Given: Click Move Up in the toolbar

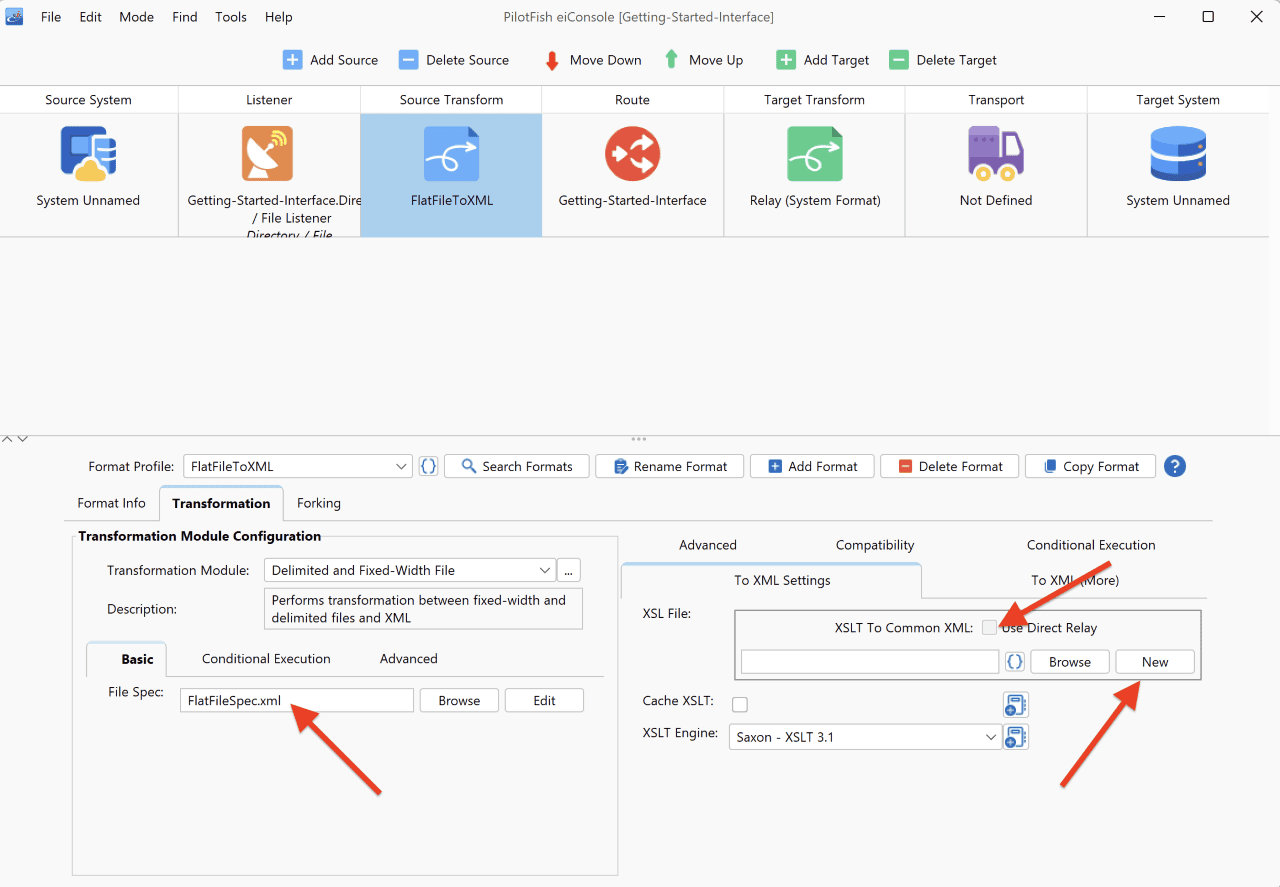Looking at the screenshot, I should pos(703,60).
